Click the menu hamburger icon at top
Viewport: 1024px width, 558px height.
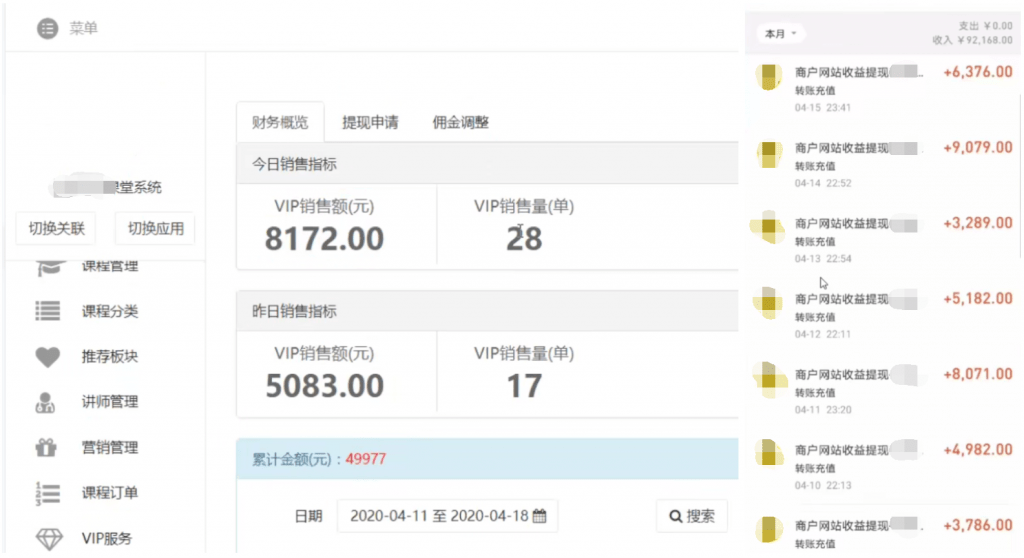(x=47, y=29)
